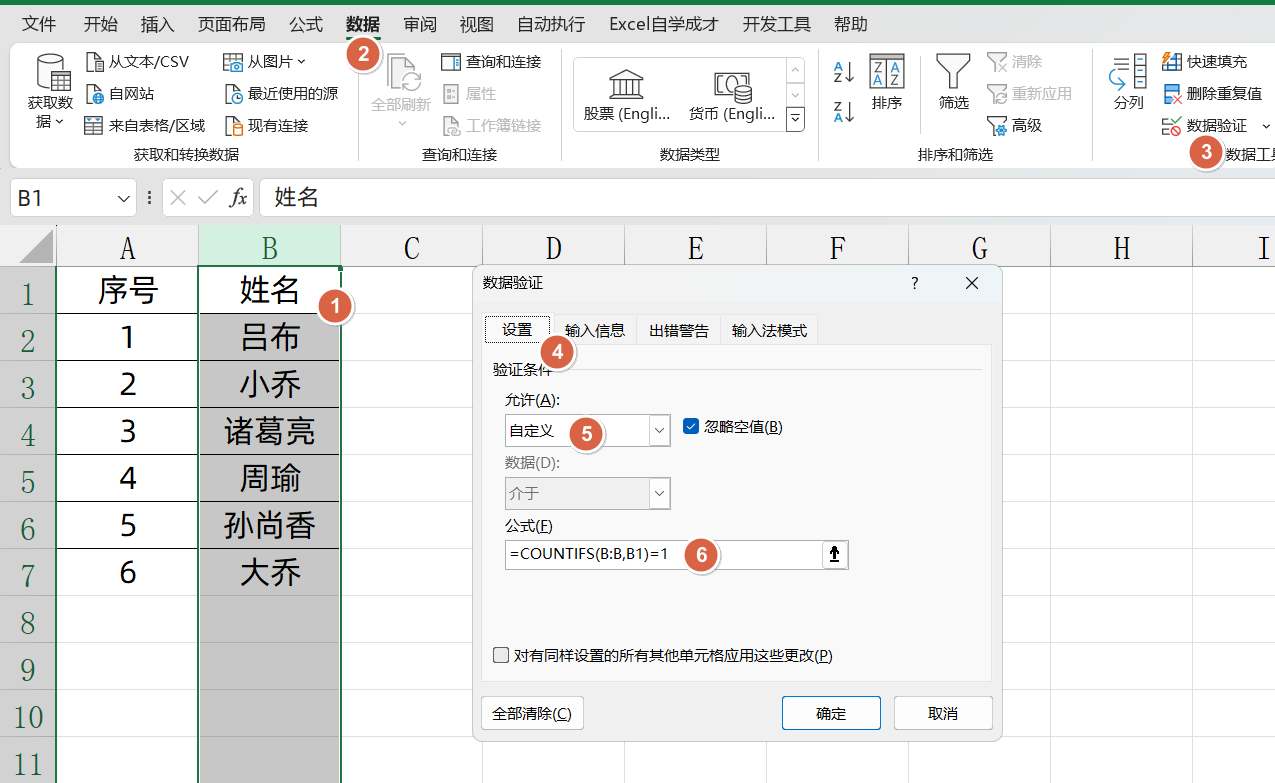Open the 获取数据 (Get Data) menu

[50, 92]
